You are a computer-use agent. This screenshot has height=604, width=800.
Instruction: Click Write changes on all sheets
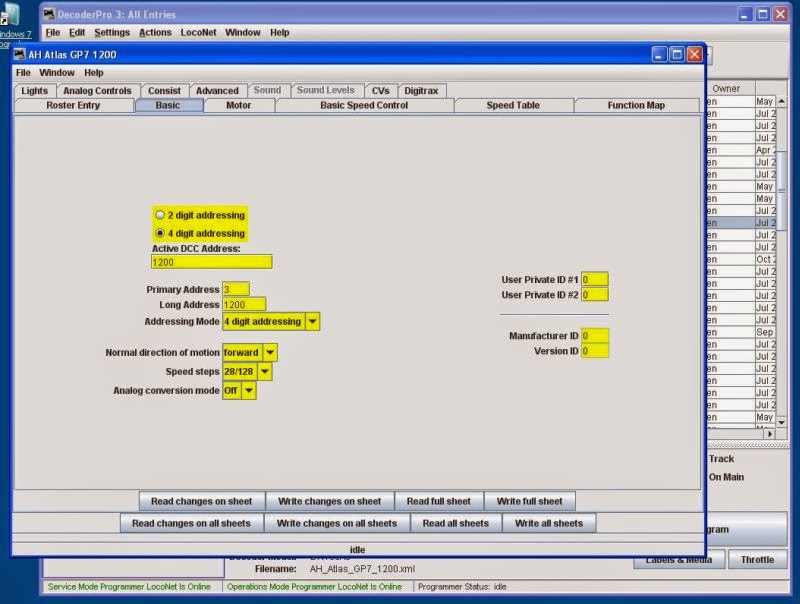point(337,523)
